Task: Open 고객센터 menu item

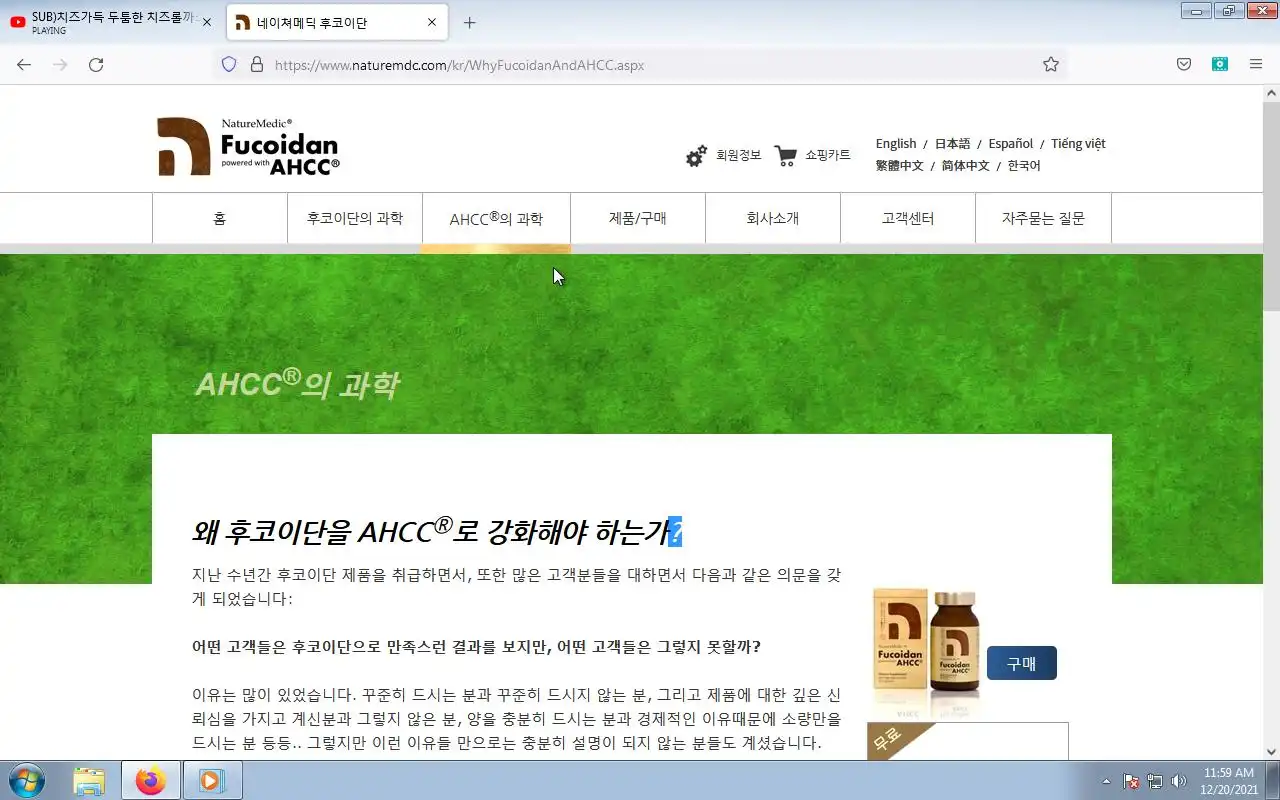Action: click(908, 218)
